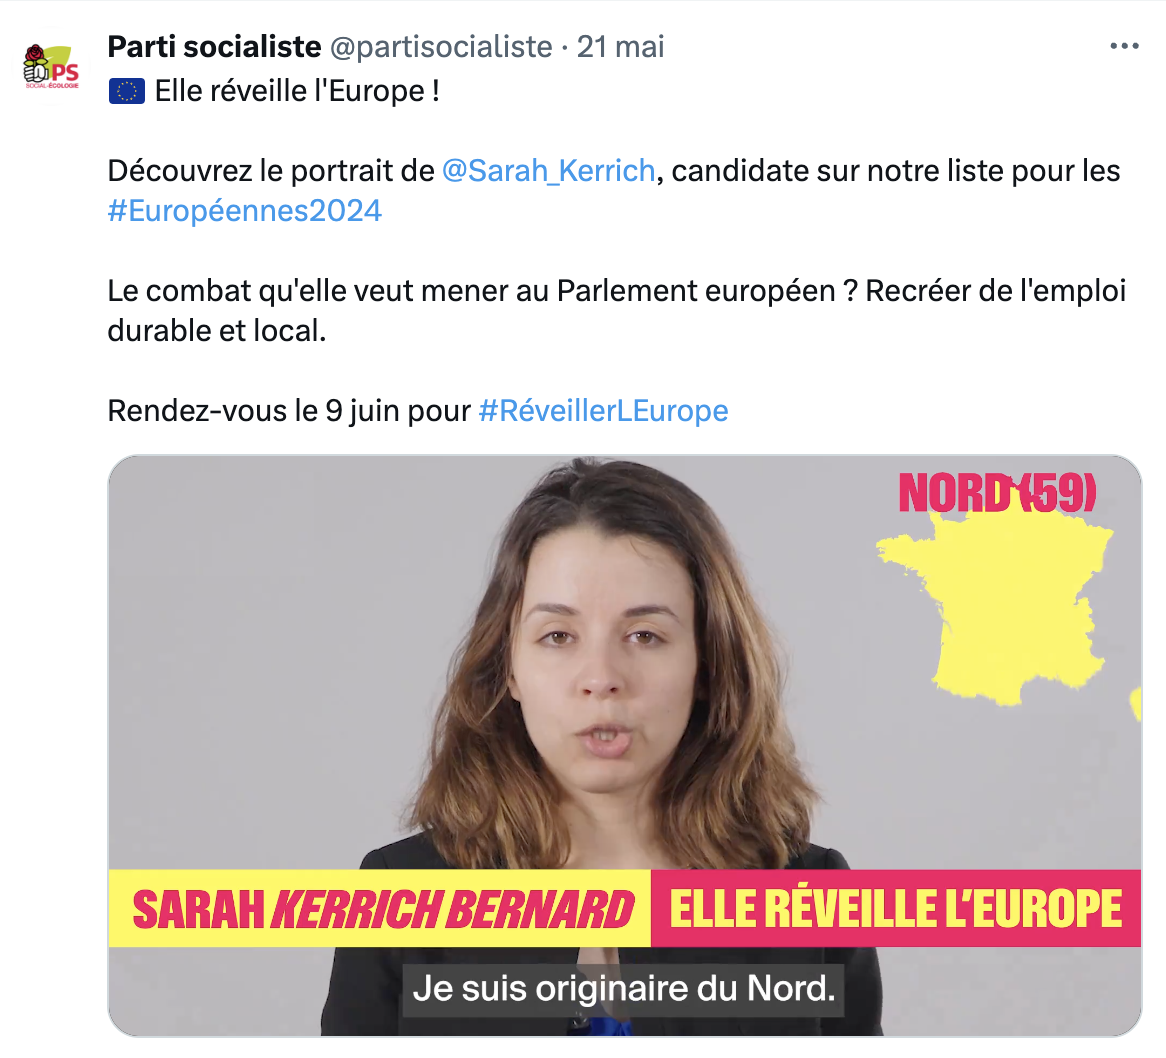Click the pink ELLE RÉVEILLE L'EUROPE banner
This screenshot has width=1166, height=1058.
point(895,909)
